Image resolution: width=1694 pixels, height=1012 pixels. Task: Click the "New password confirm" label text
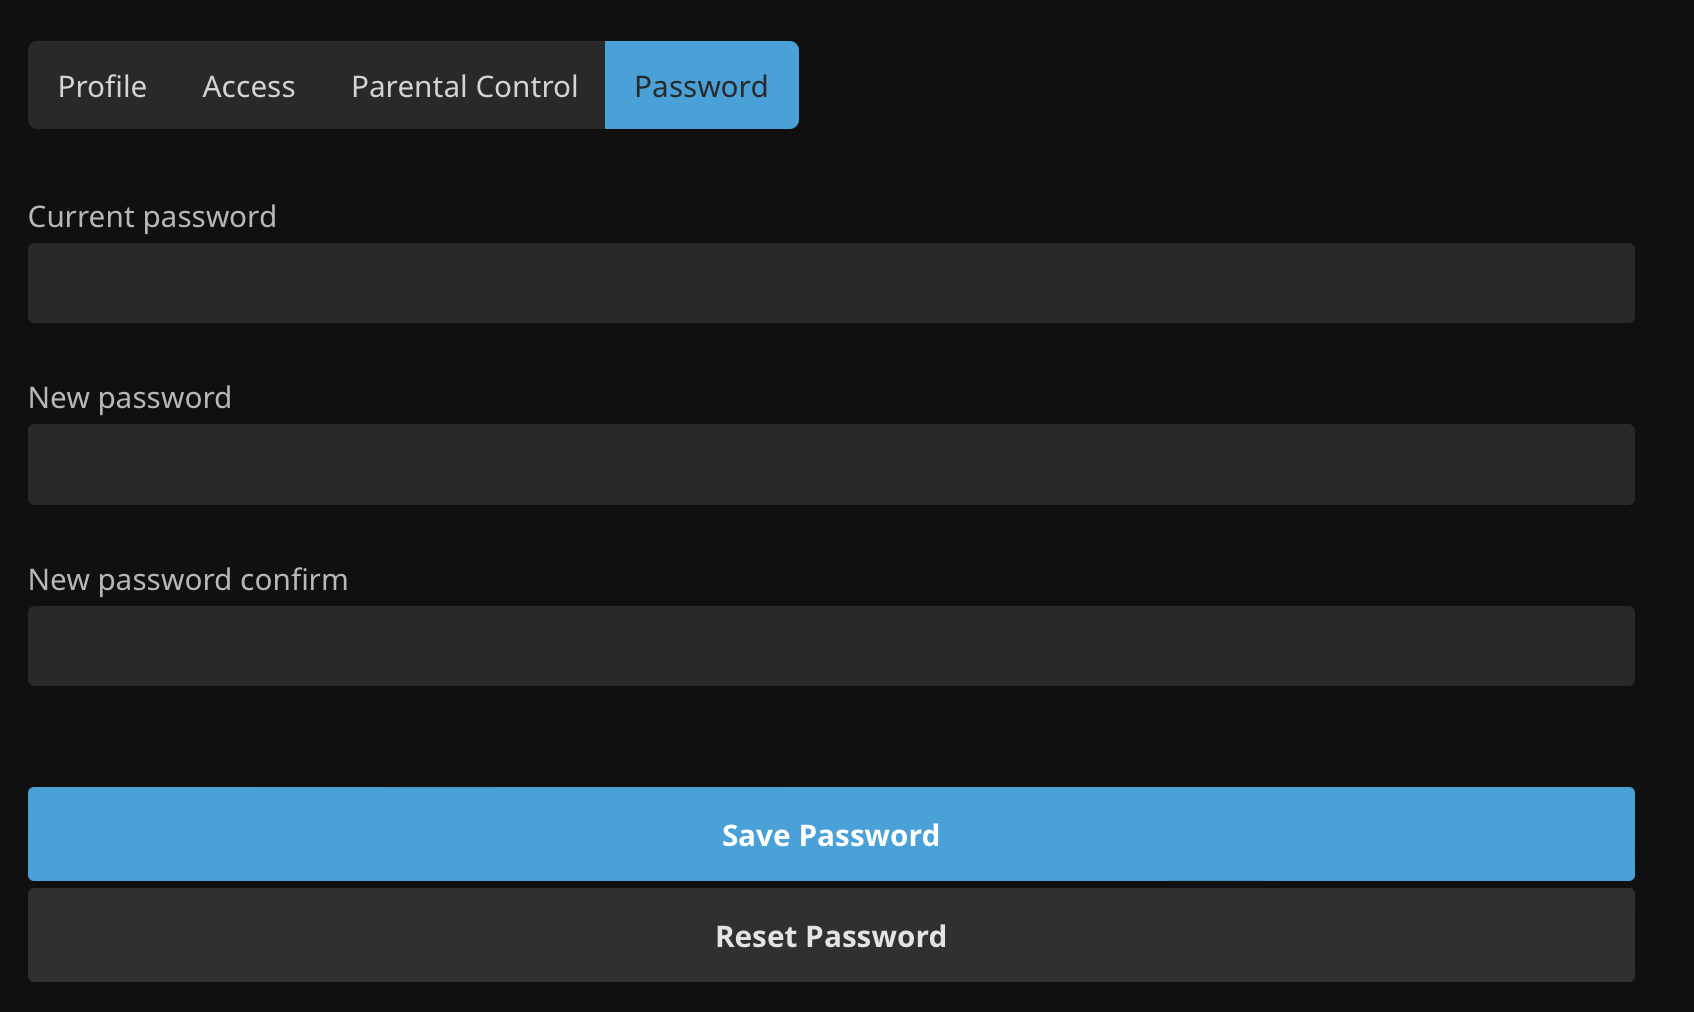click(188, 580)
